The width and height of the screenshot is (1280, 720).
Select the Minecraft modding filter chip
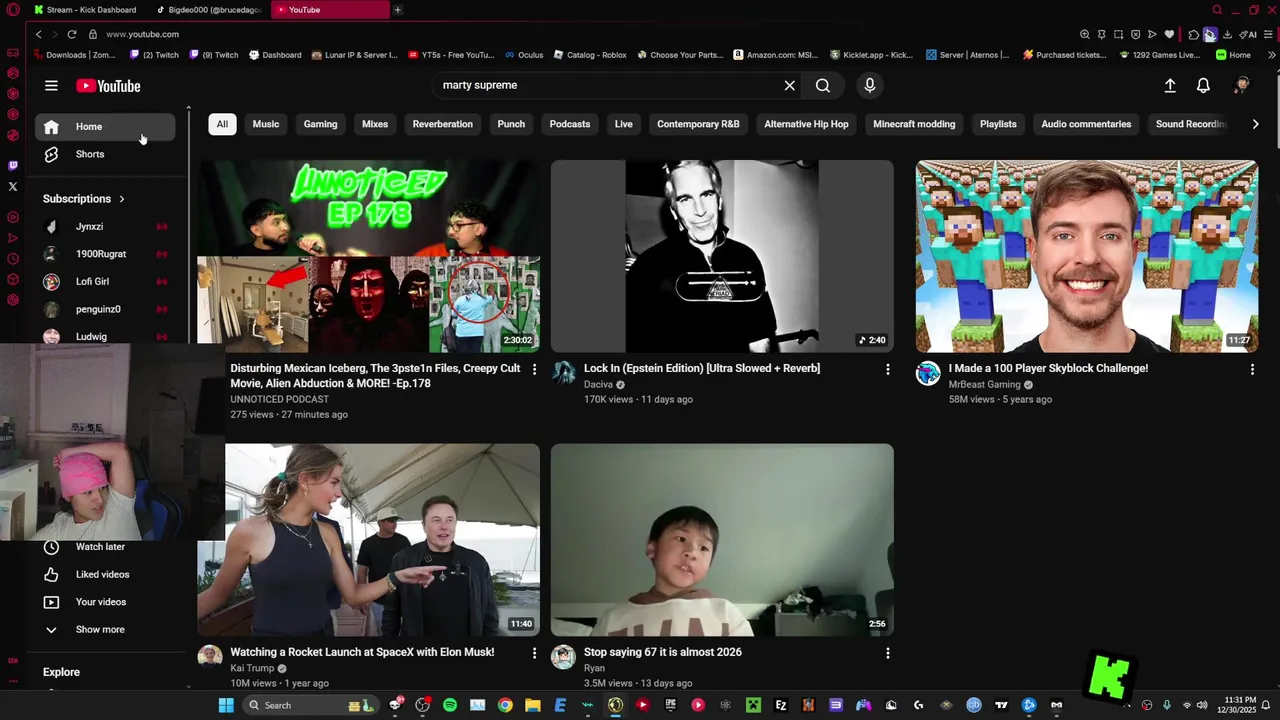pos(914,124)
